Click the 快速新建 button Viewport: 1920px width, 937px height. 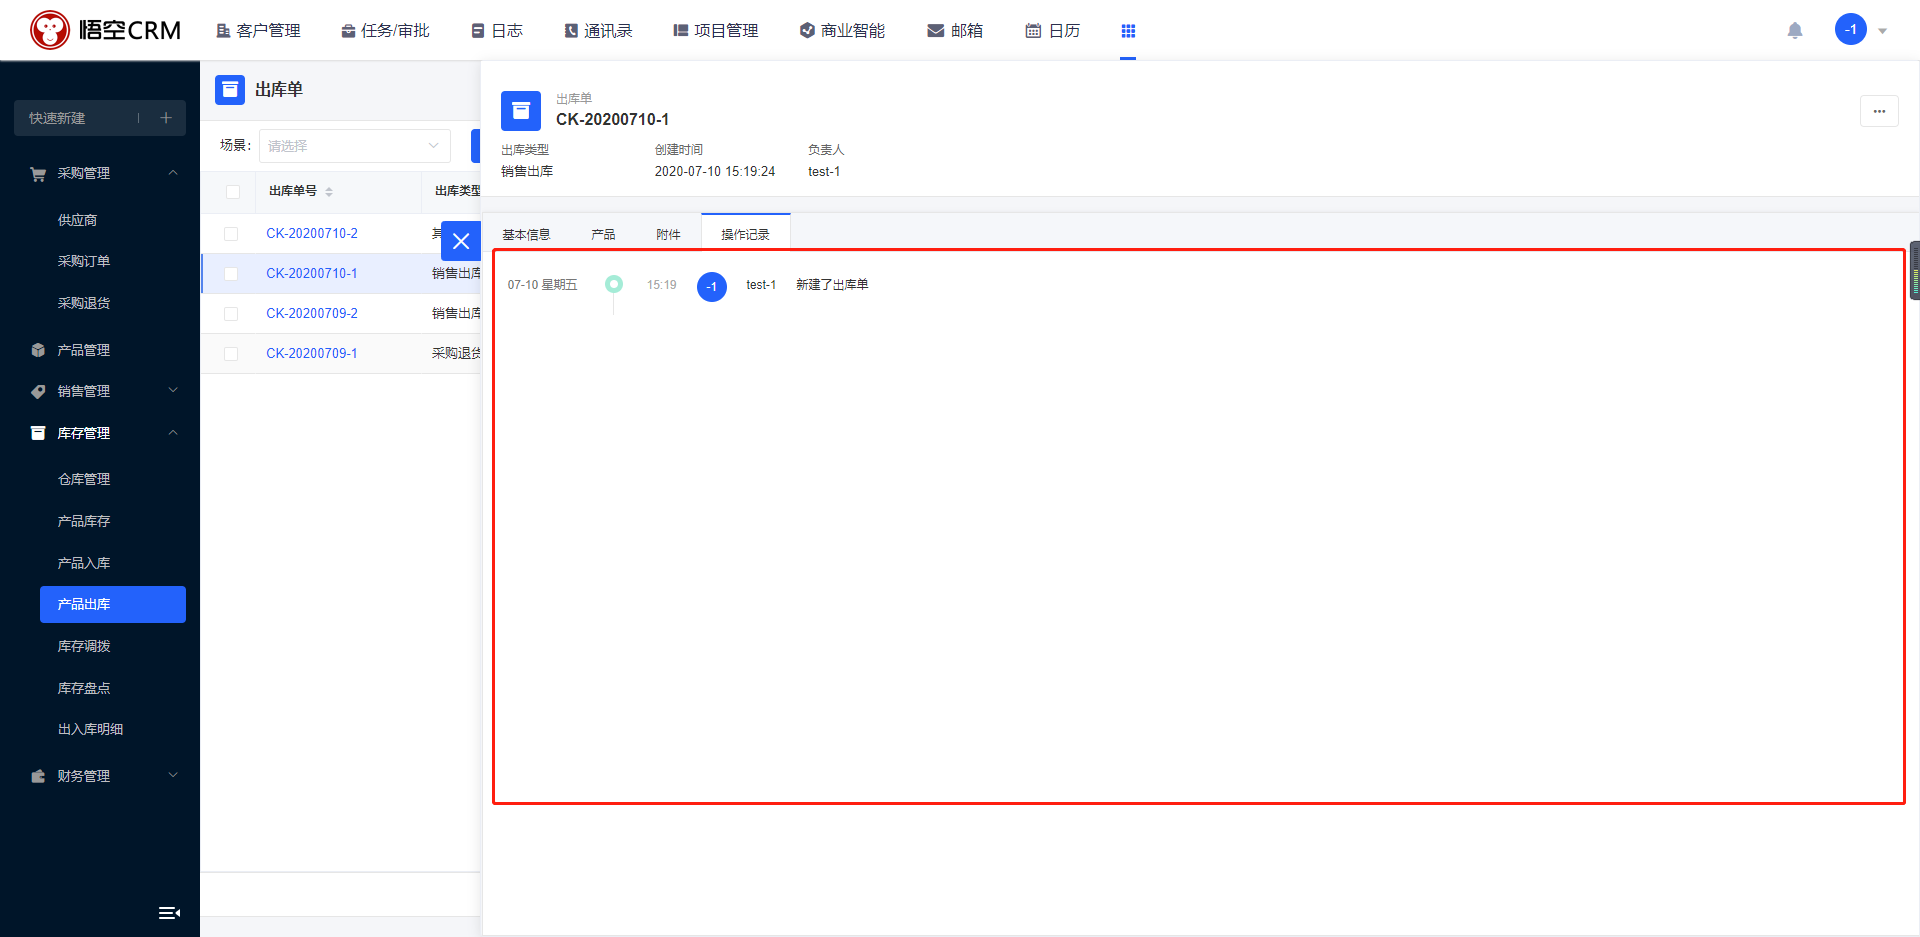100,118
